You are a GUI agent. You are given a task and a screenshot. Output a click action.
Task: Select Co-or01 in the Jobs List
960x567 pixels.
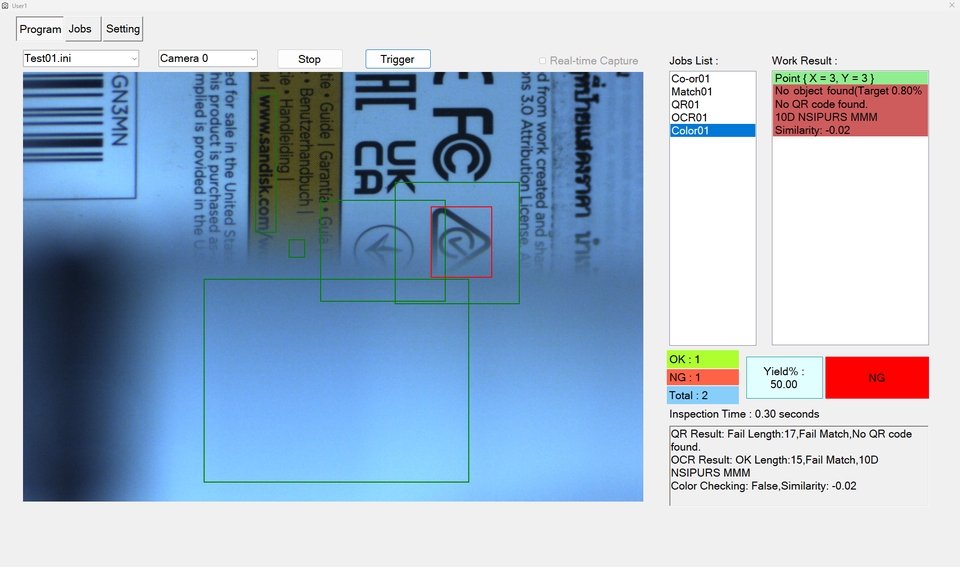pos(713,78)
